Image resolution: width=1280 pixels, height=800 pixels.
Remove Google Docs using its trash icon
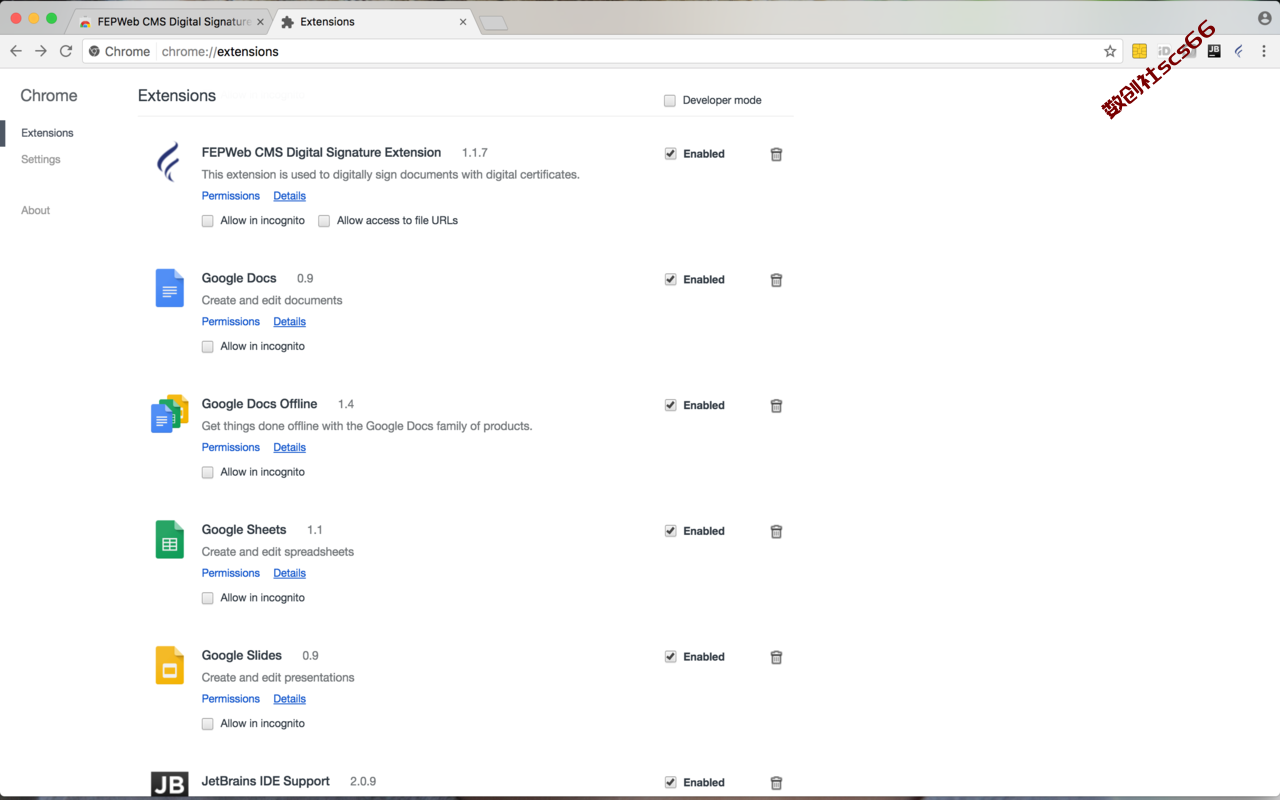[x=776, y=280]
